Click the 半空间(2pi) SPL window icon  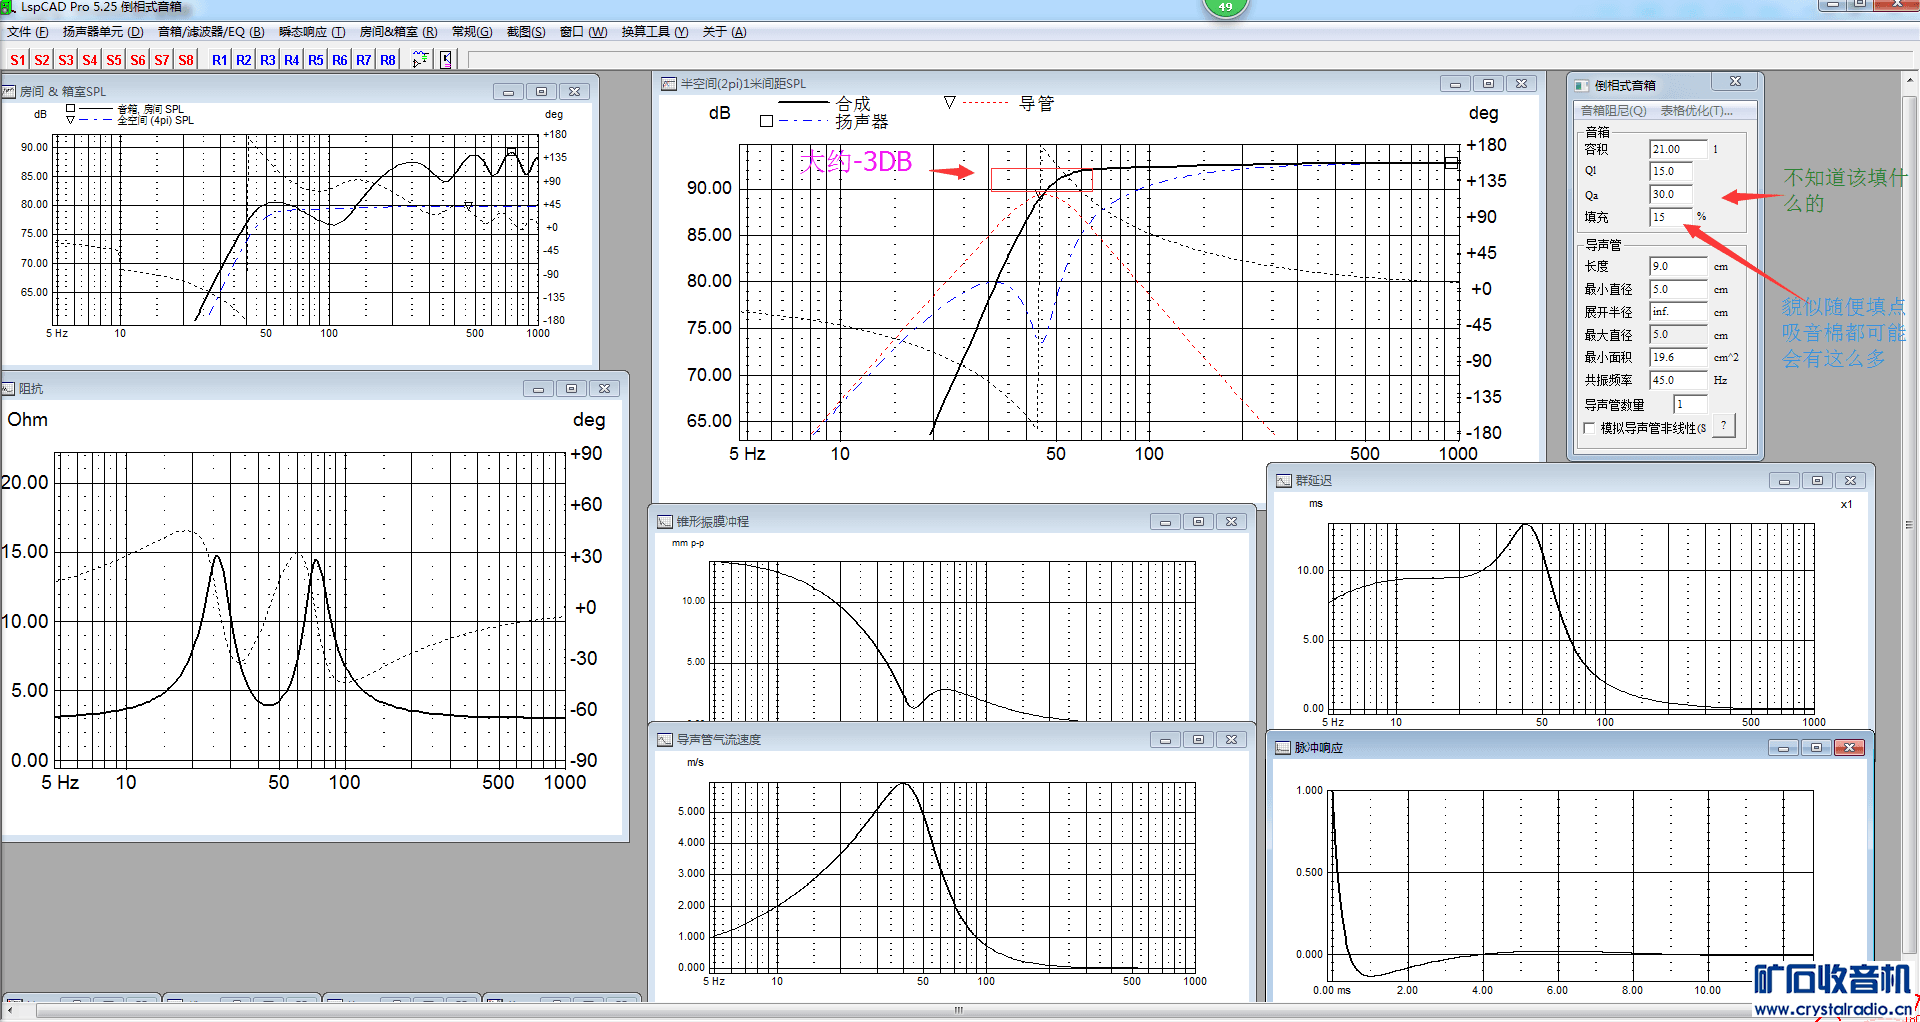pyautogui.click(x=669, y=84)
